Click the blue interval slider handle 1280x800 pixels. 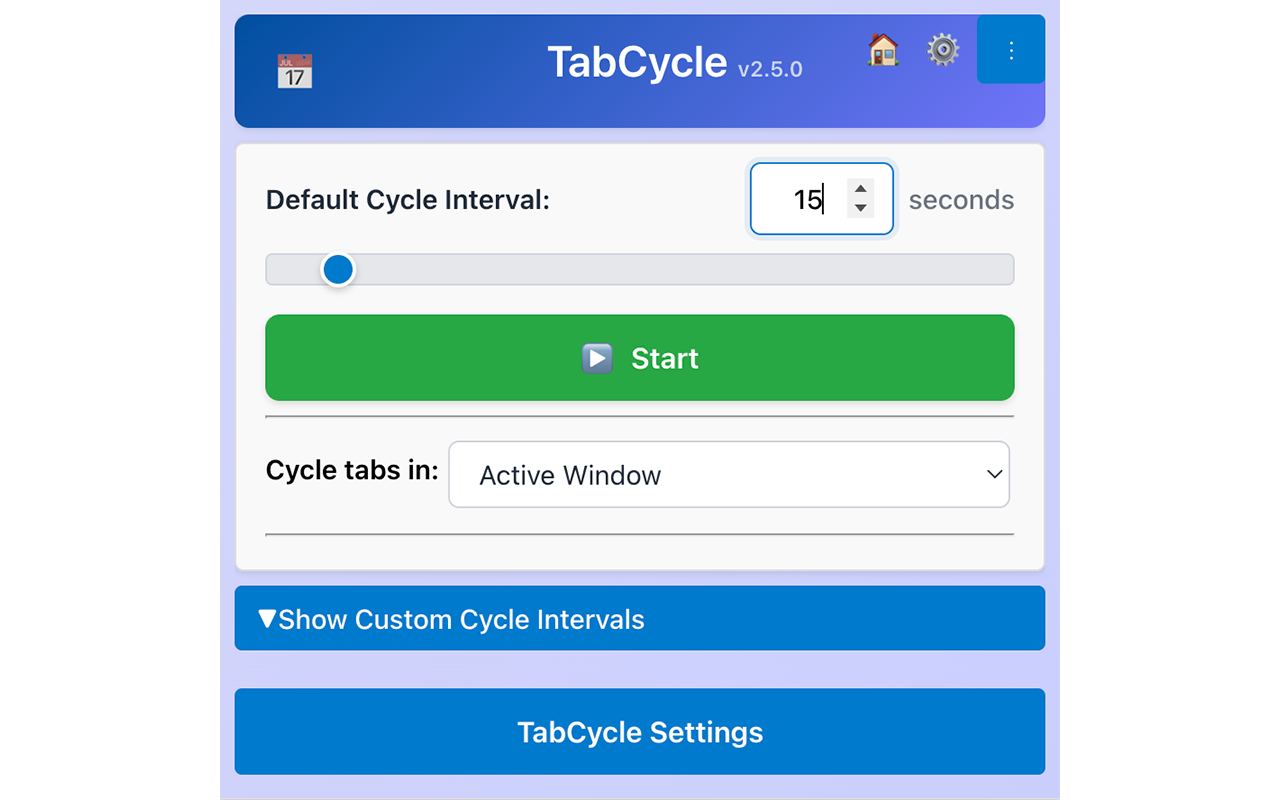[x=338, y=269]
